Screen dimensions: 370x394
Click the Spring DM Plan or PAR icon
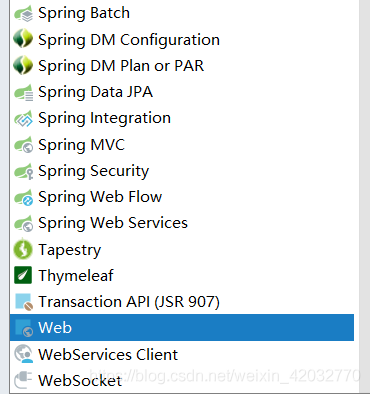click(23, 65)
